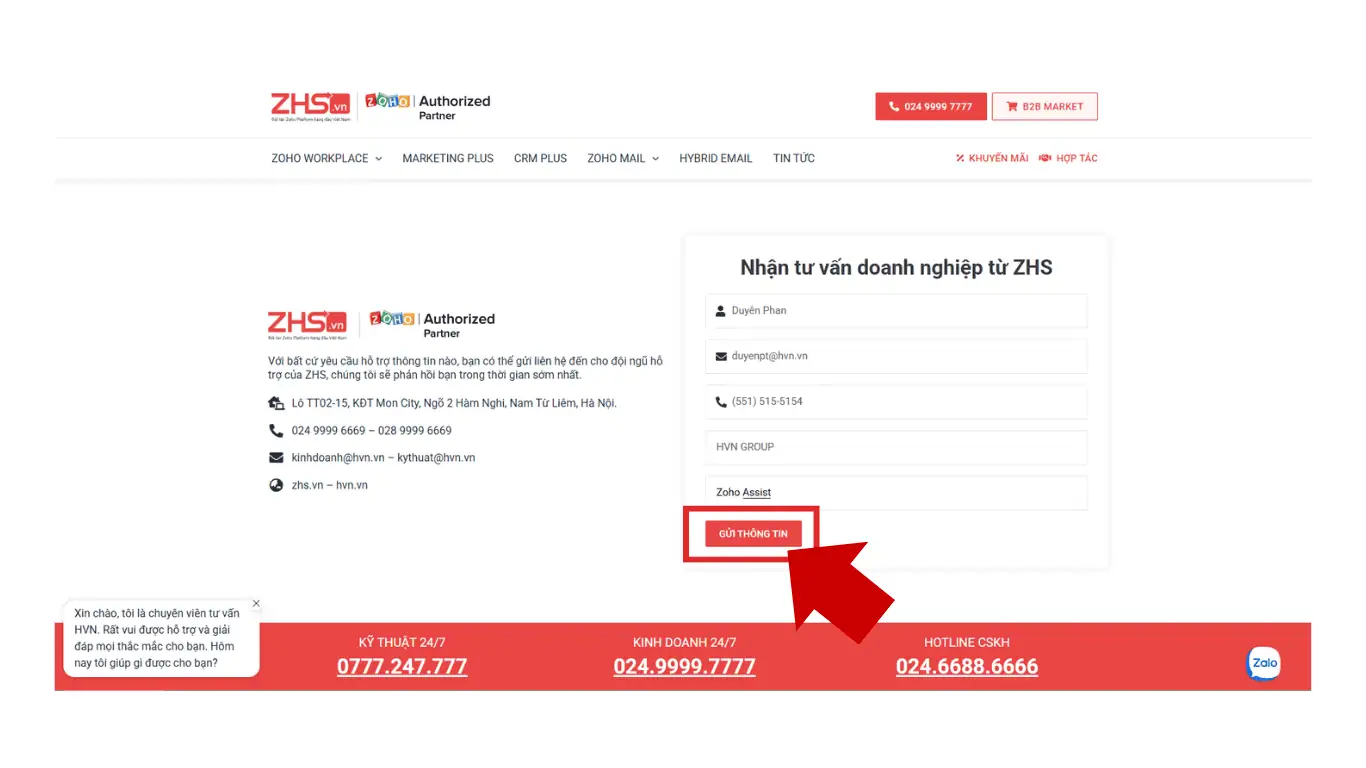
Task: Call the customer hotline 024.6688.6666
Action: 967,667
